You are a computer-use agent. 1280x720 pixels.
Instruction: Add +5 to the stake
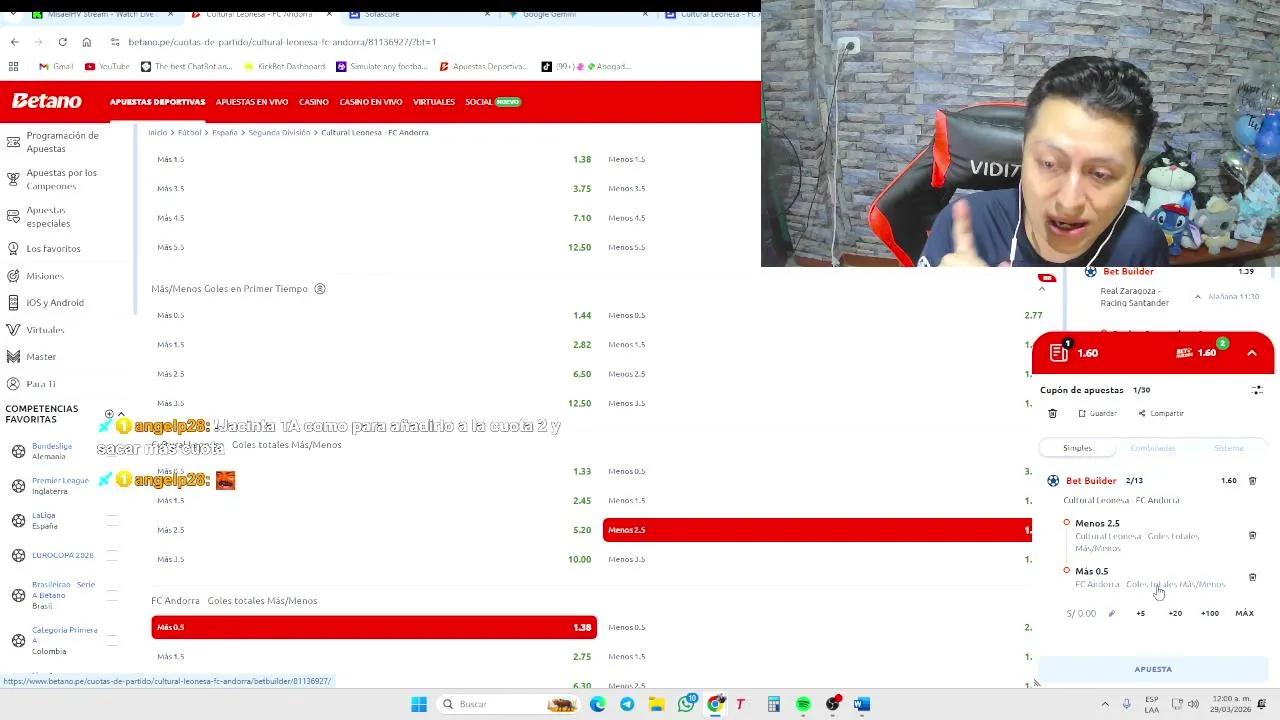click(1141, 613)
